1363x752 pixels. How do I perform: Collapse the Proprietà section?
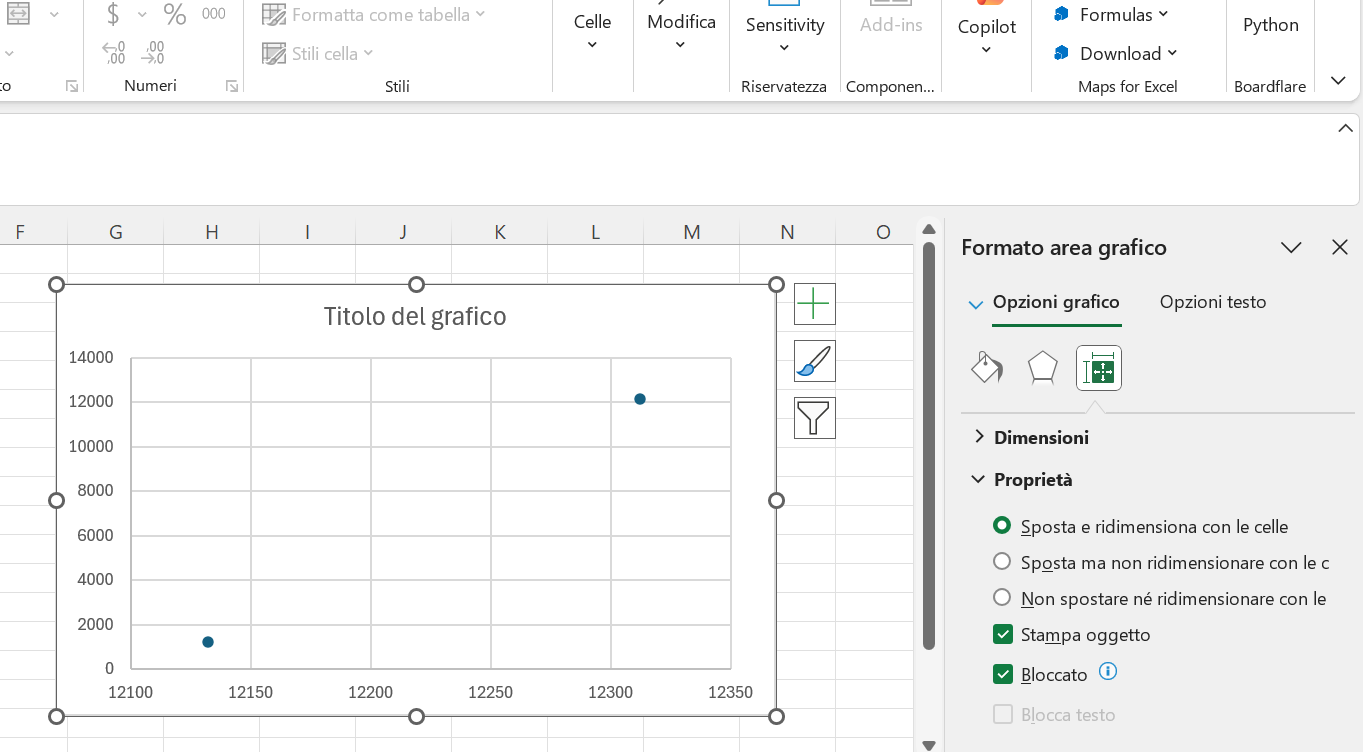click(x=1022, y=480)
